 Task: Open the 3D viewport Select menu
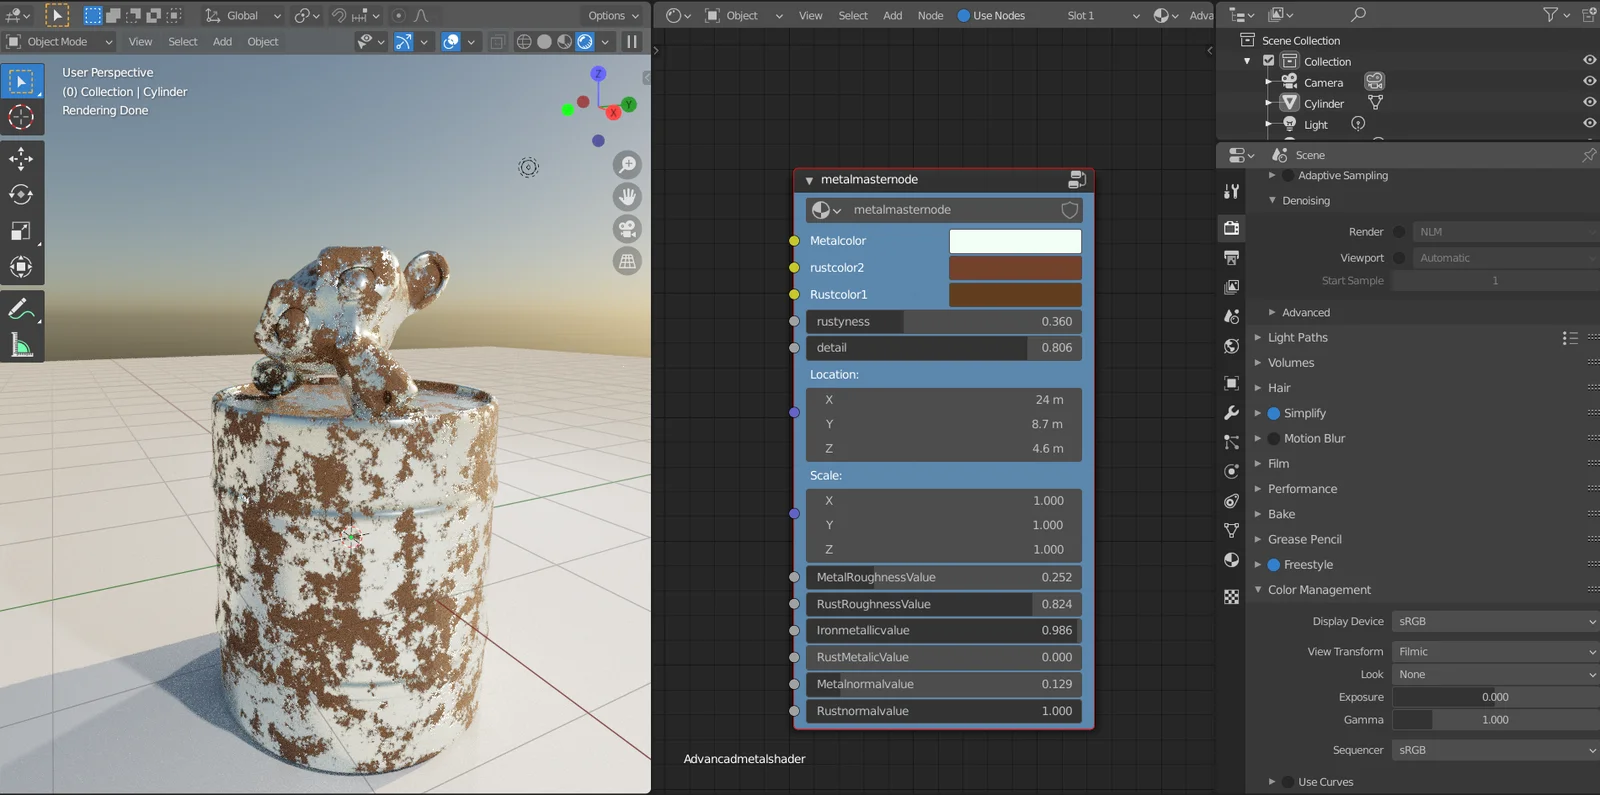coord(183,42)
